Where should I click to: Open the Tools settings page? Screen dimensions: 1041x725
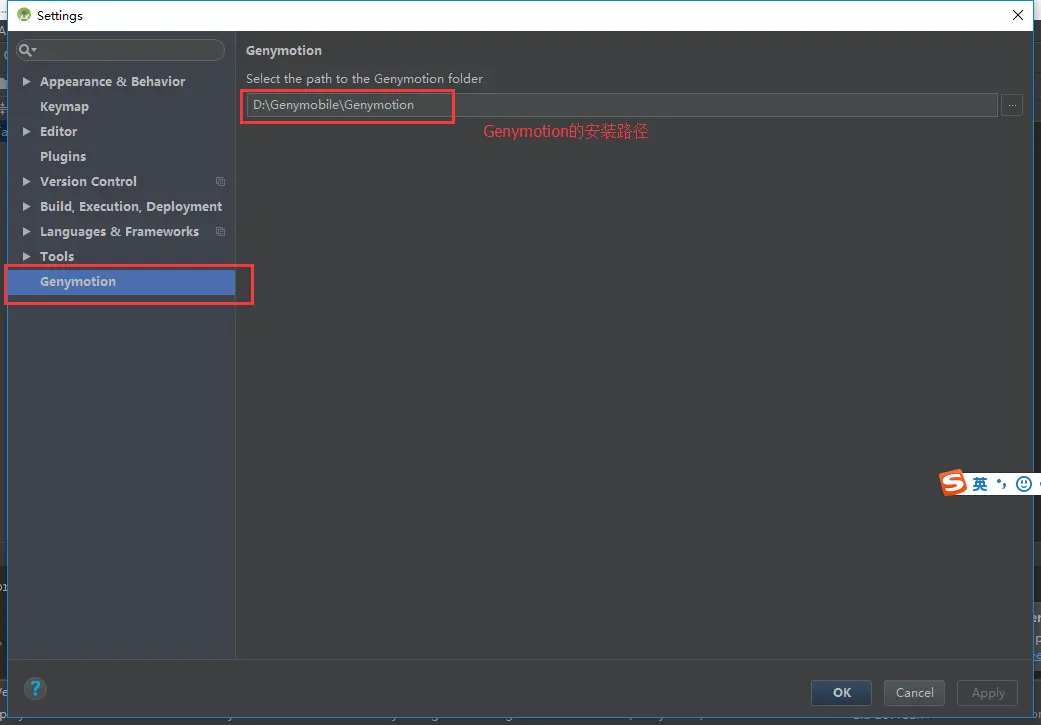pos(57,256)
